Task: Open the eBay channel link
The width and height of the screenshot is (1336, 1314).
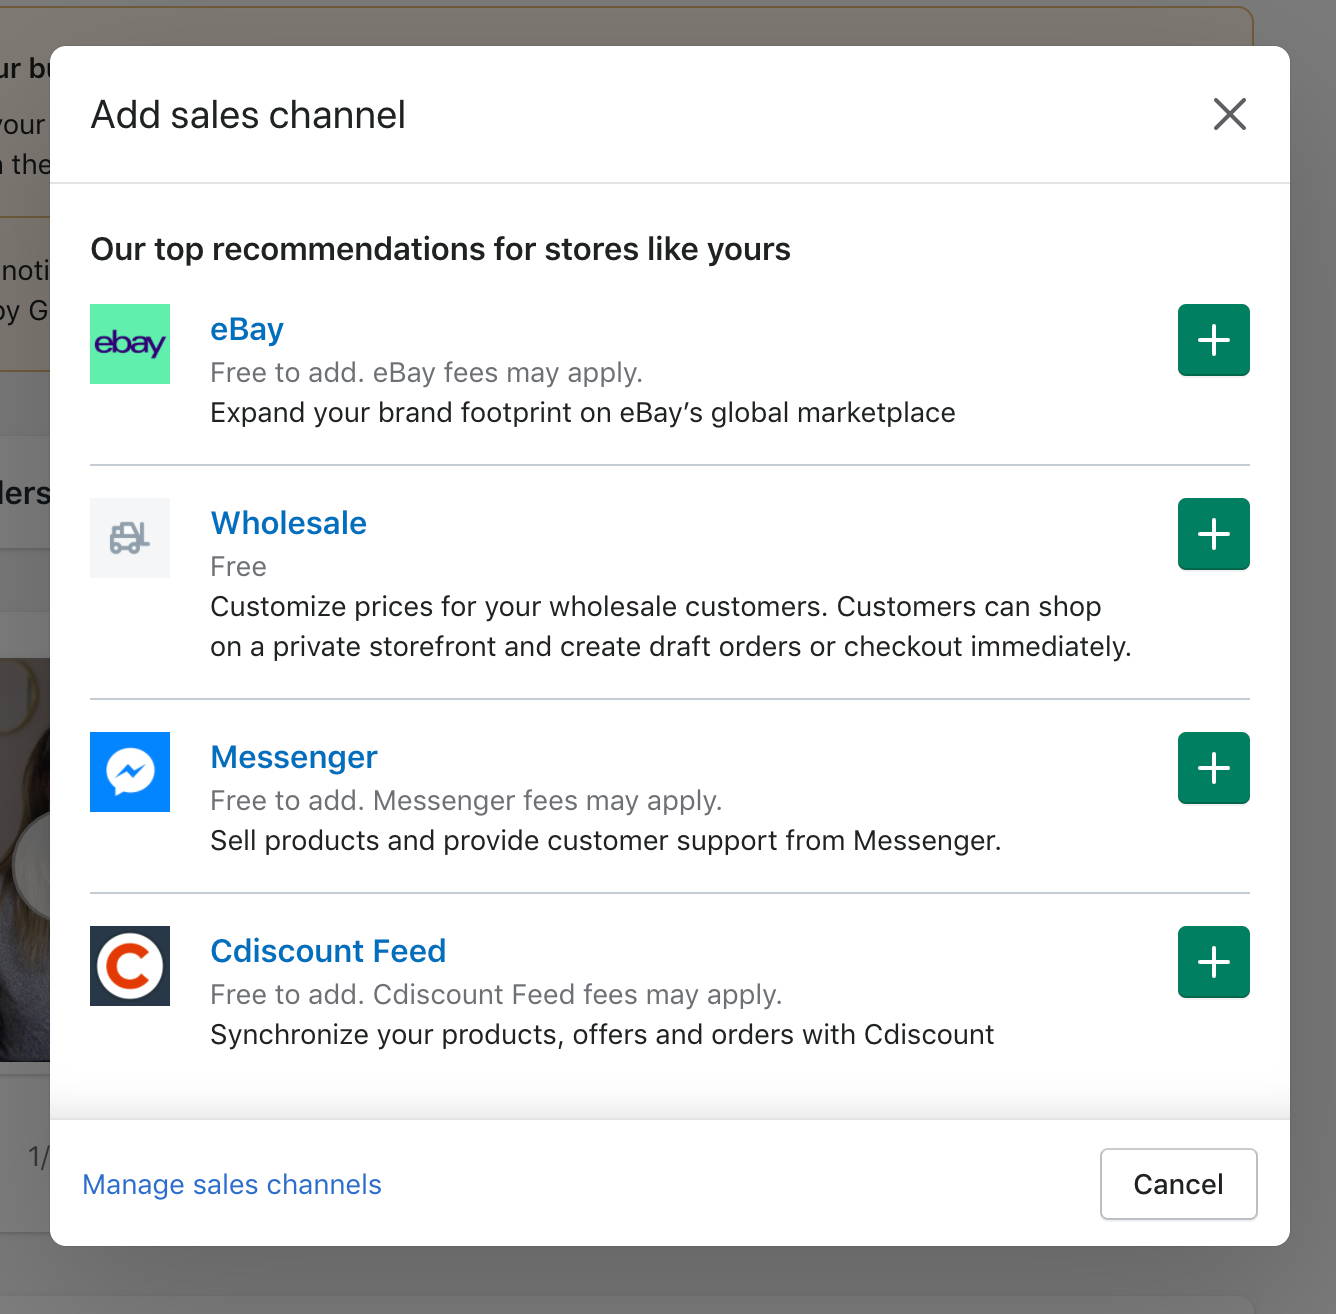Action: click(x=247, y=329)
